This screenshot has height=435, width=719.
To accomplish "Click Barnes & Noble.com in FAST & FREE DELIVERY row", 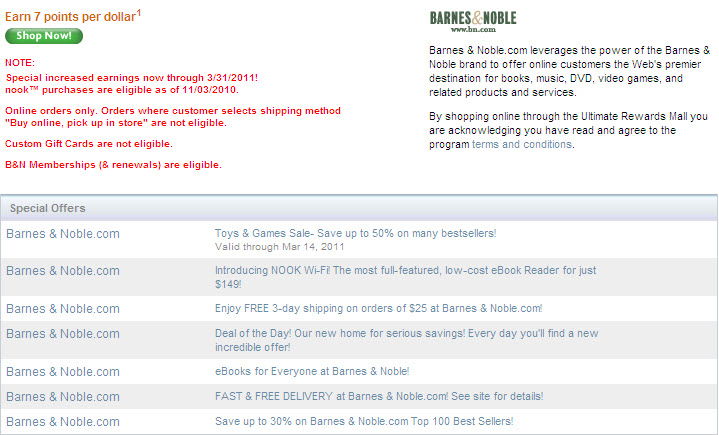I will point(63,397).
